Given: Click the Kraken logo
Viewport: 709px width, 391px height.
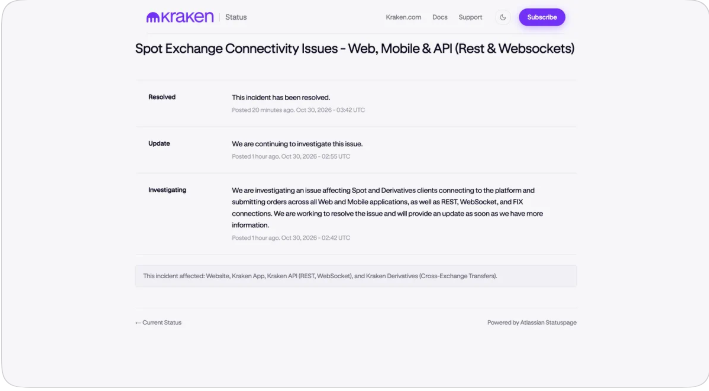Looking at the screenshot, I should point(180,17).
